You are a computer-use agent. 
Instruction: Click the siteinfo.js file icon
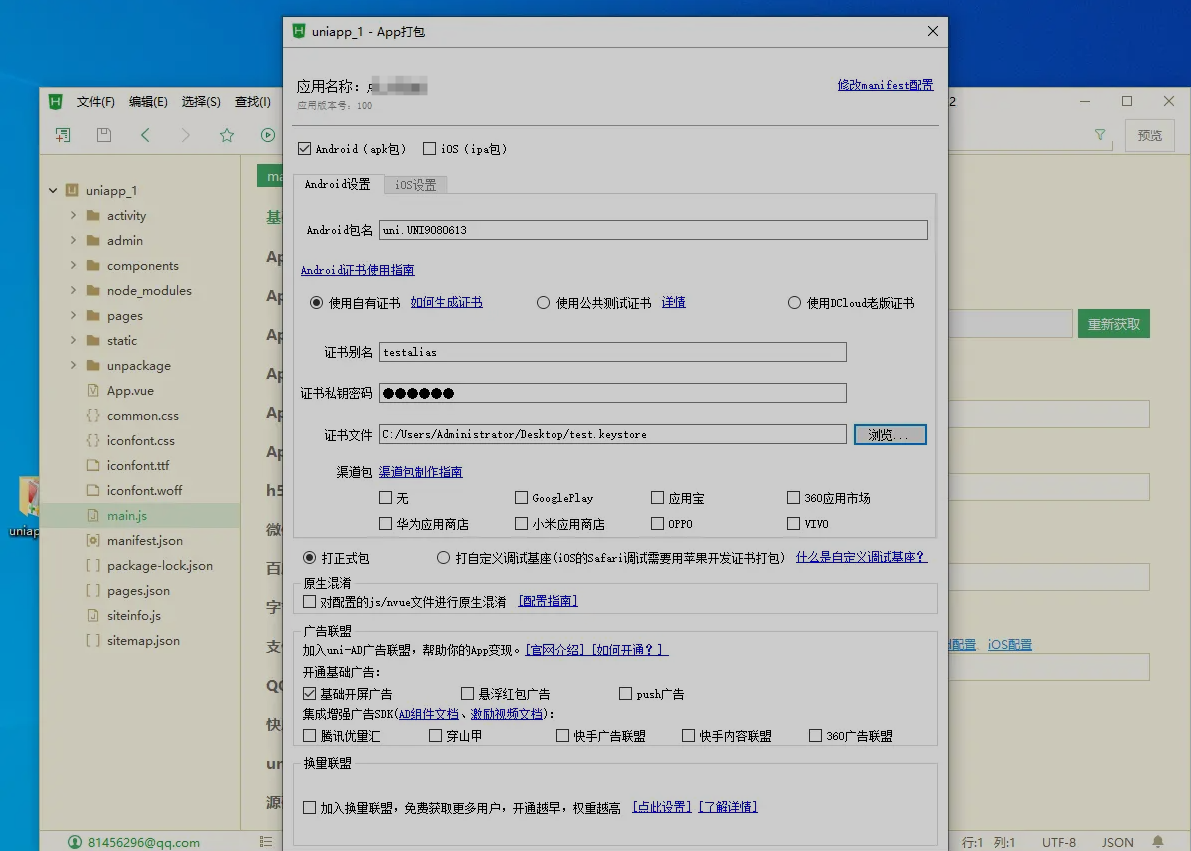pos(93,615)
